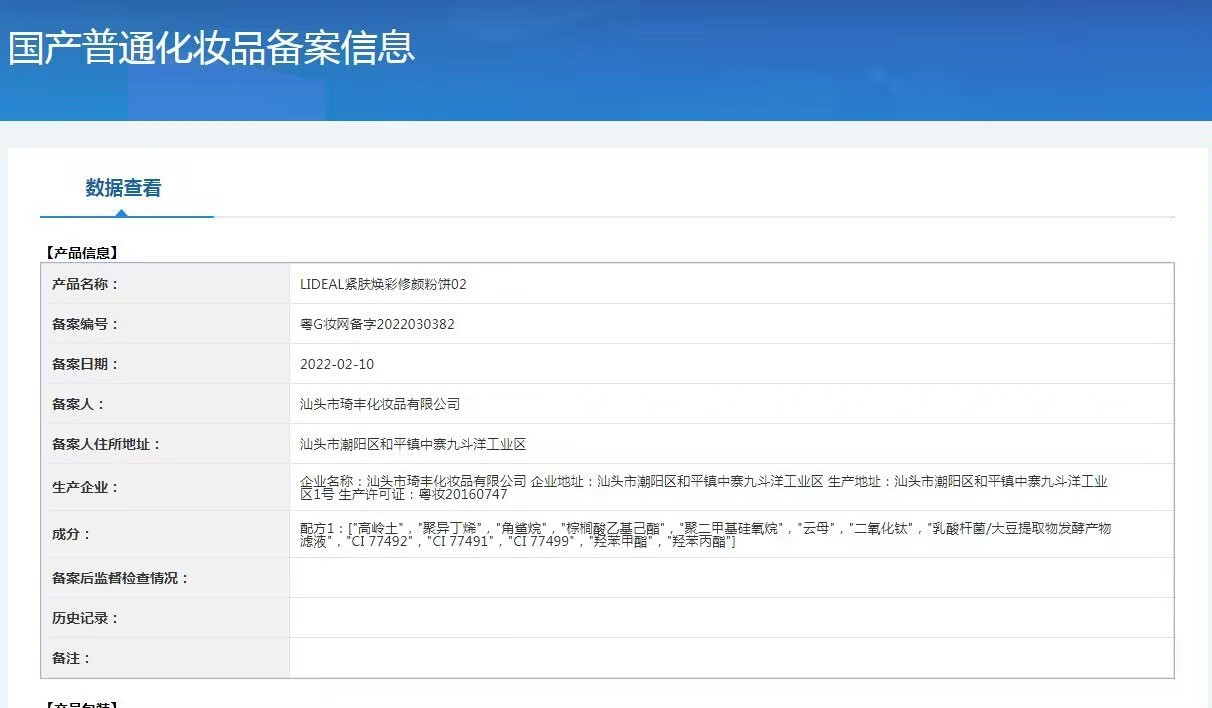Viewport: 1212px width, 708px height.
Task: Click the 备案日期 label cell
Action: [165, 364]
